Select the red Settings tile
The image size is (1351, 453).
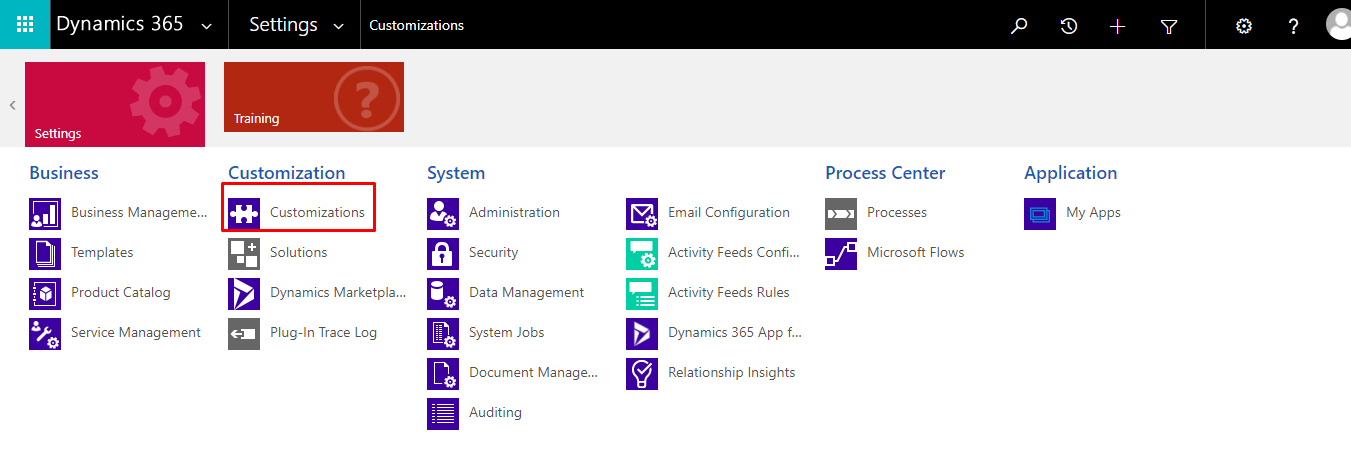point(115,104)
